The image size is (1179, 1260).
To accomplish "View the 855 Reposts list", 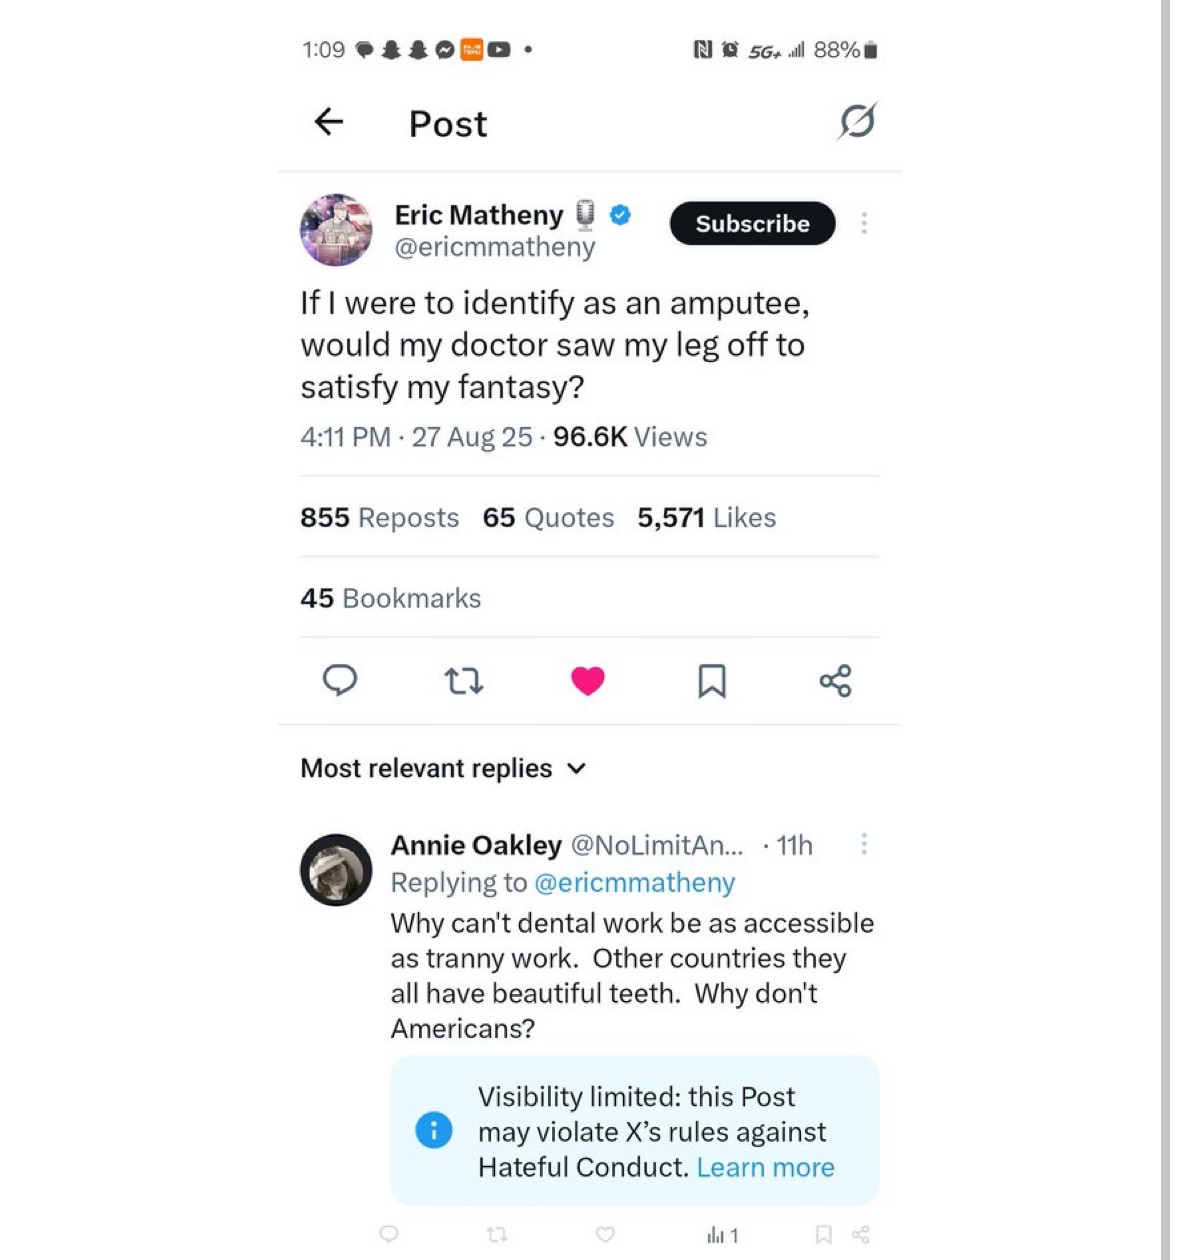I will pos(379,517).
